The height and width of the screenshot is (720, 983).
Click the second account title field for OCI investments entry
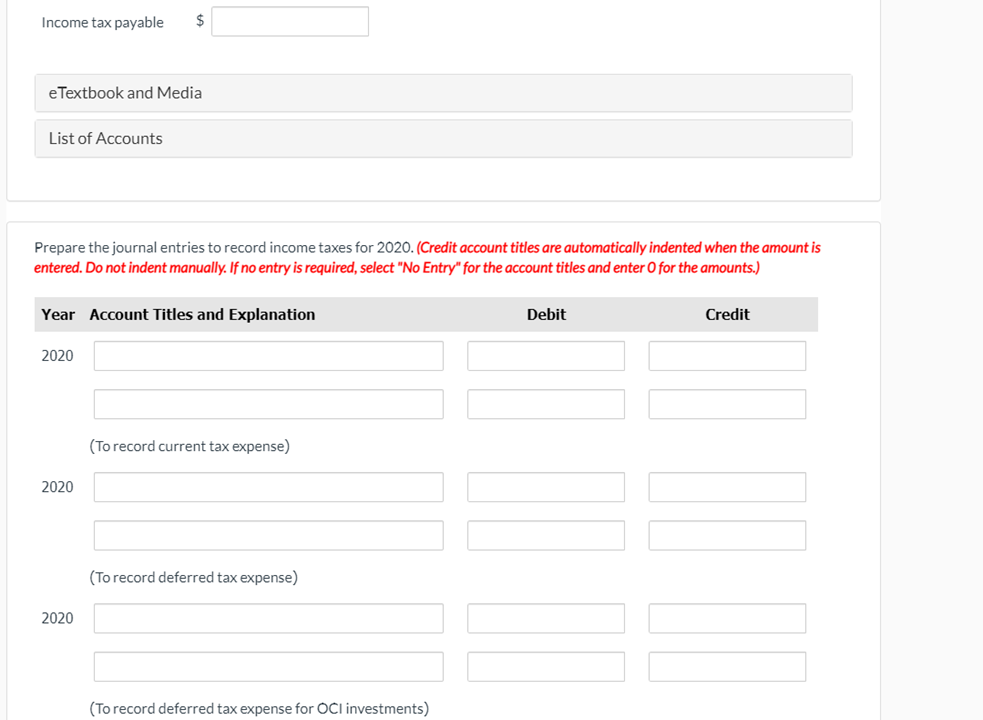point(268,666)
